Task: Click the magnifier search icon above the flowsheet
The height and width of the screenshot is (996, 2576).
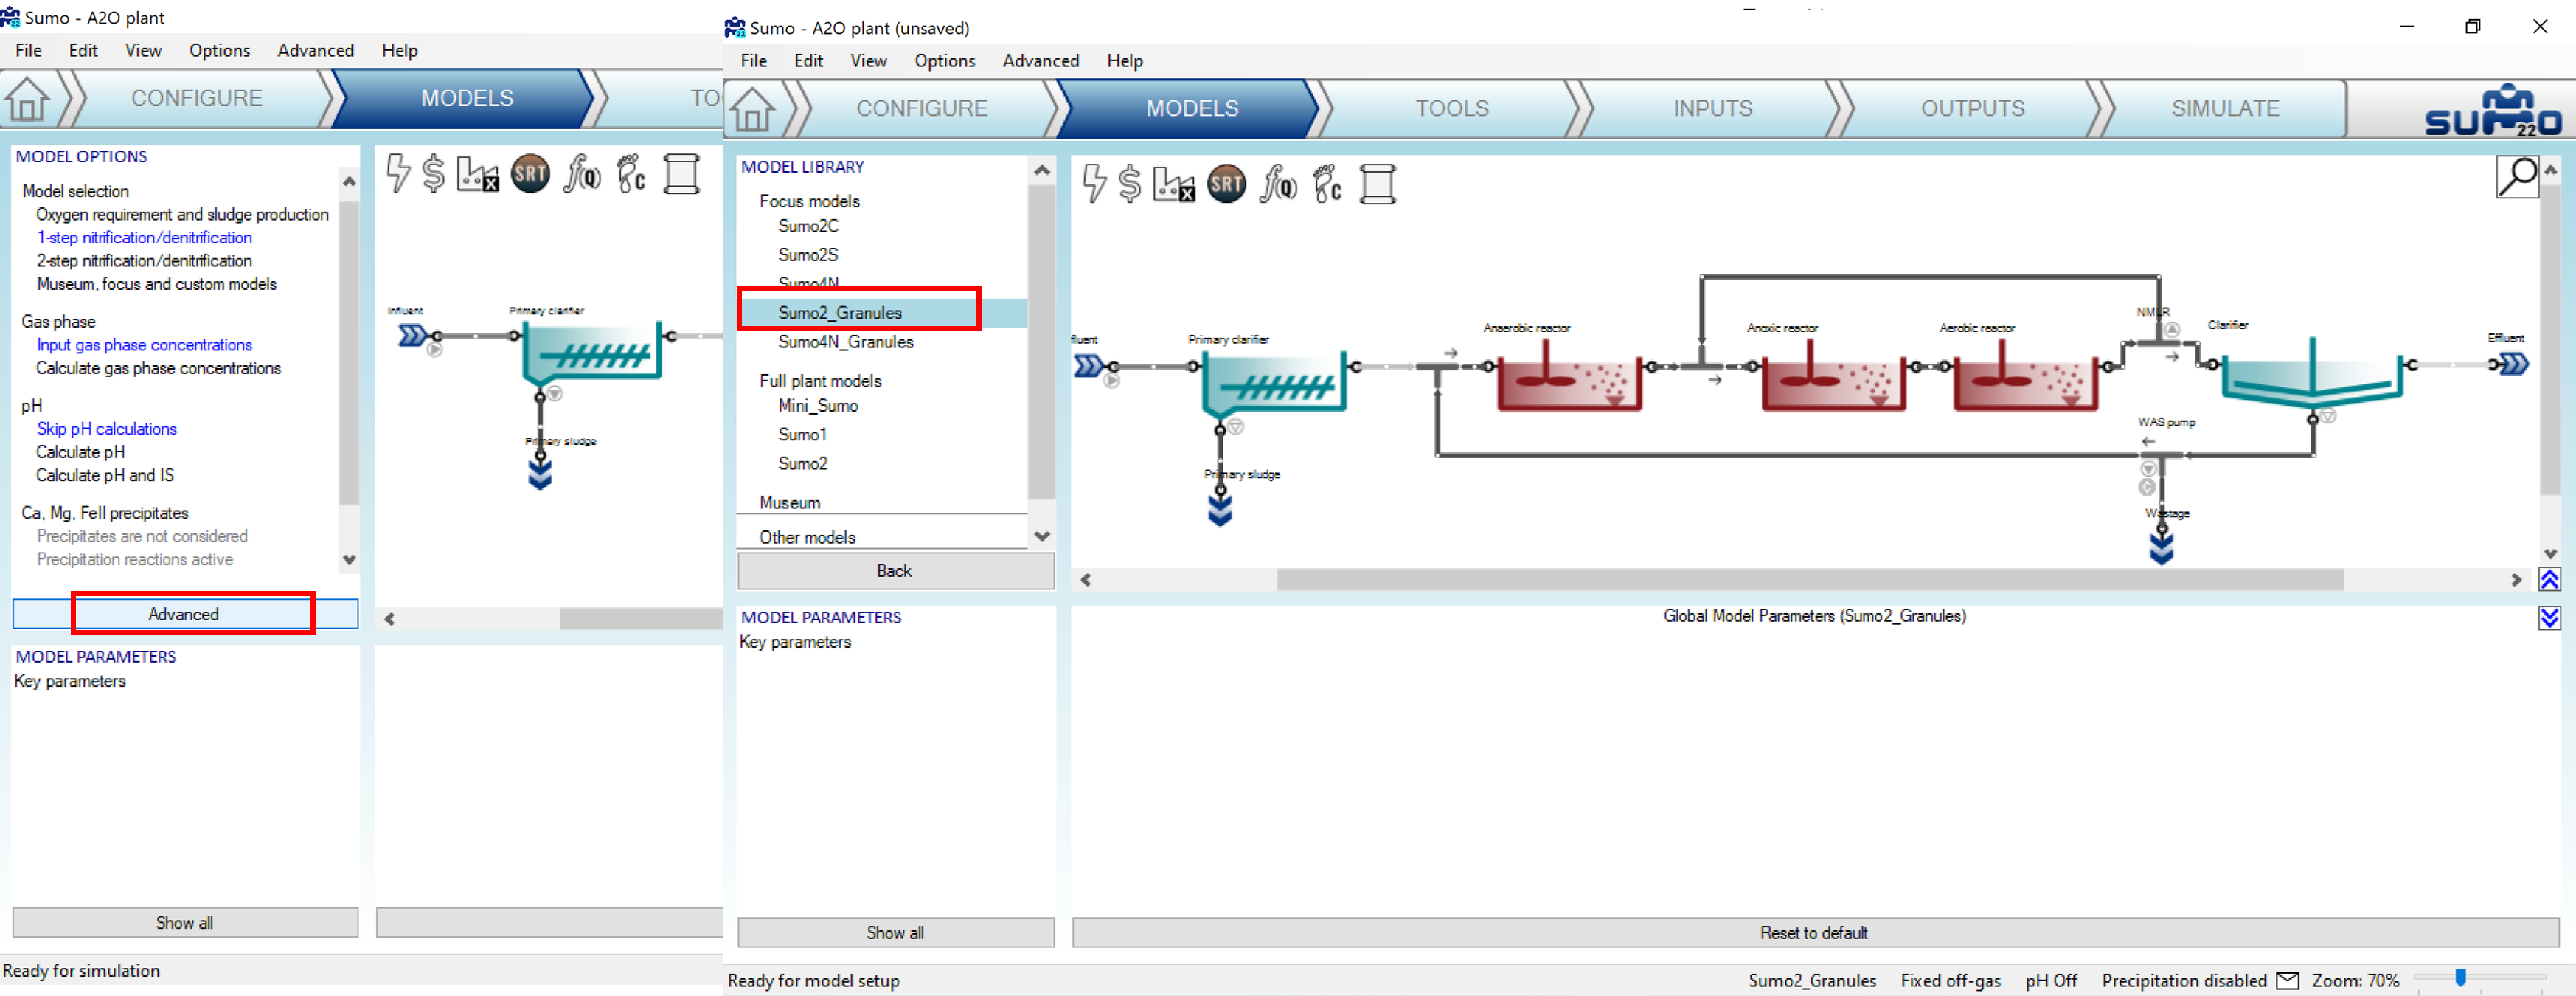Action: 2518,177
